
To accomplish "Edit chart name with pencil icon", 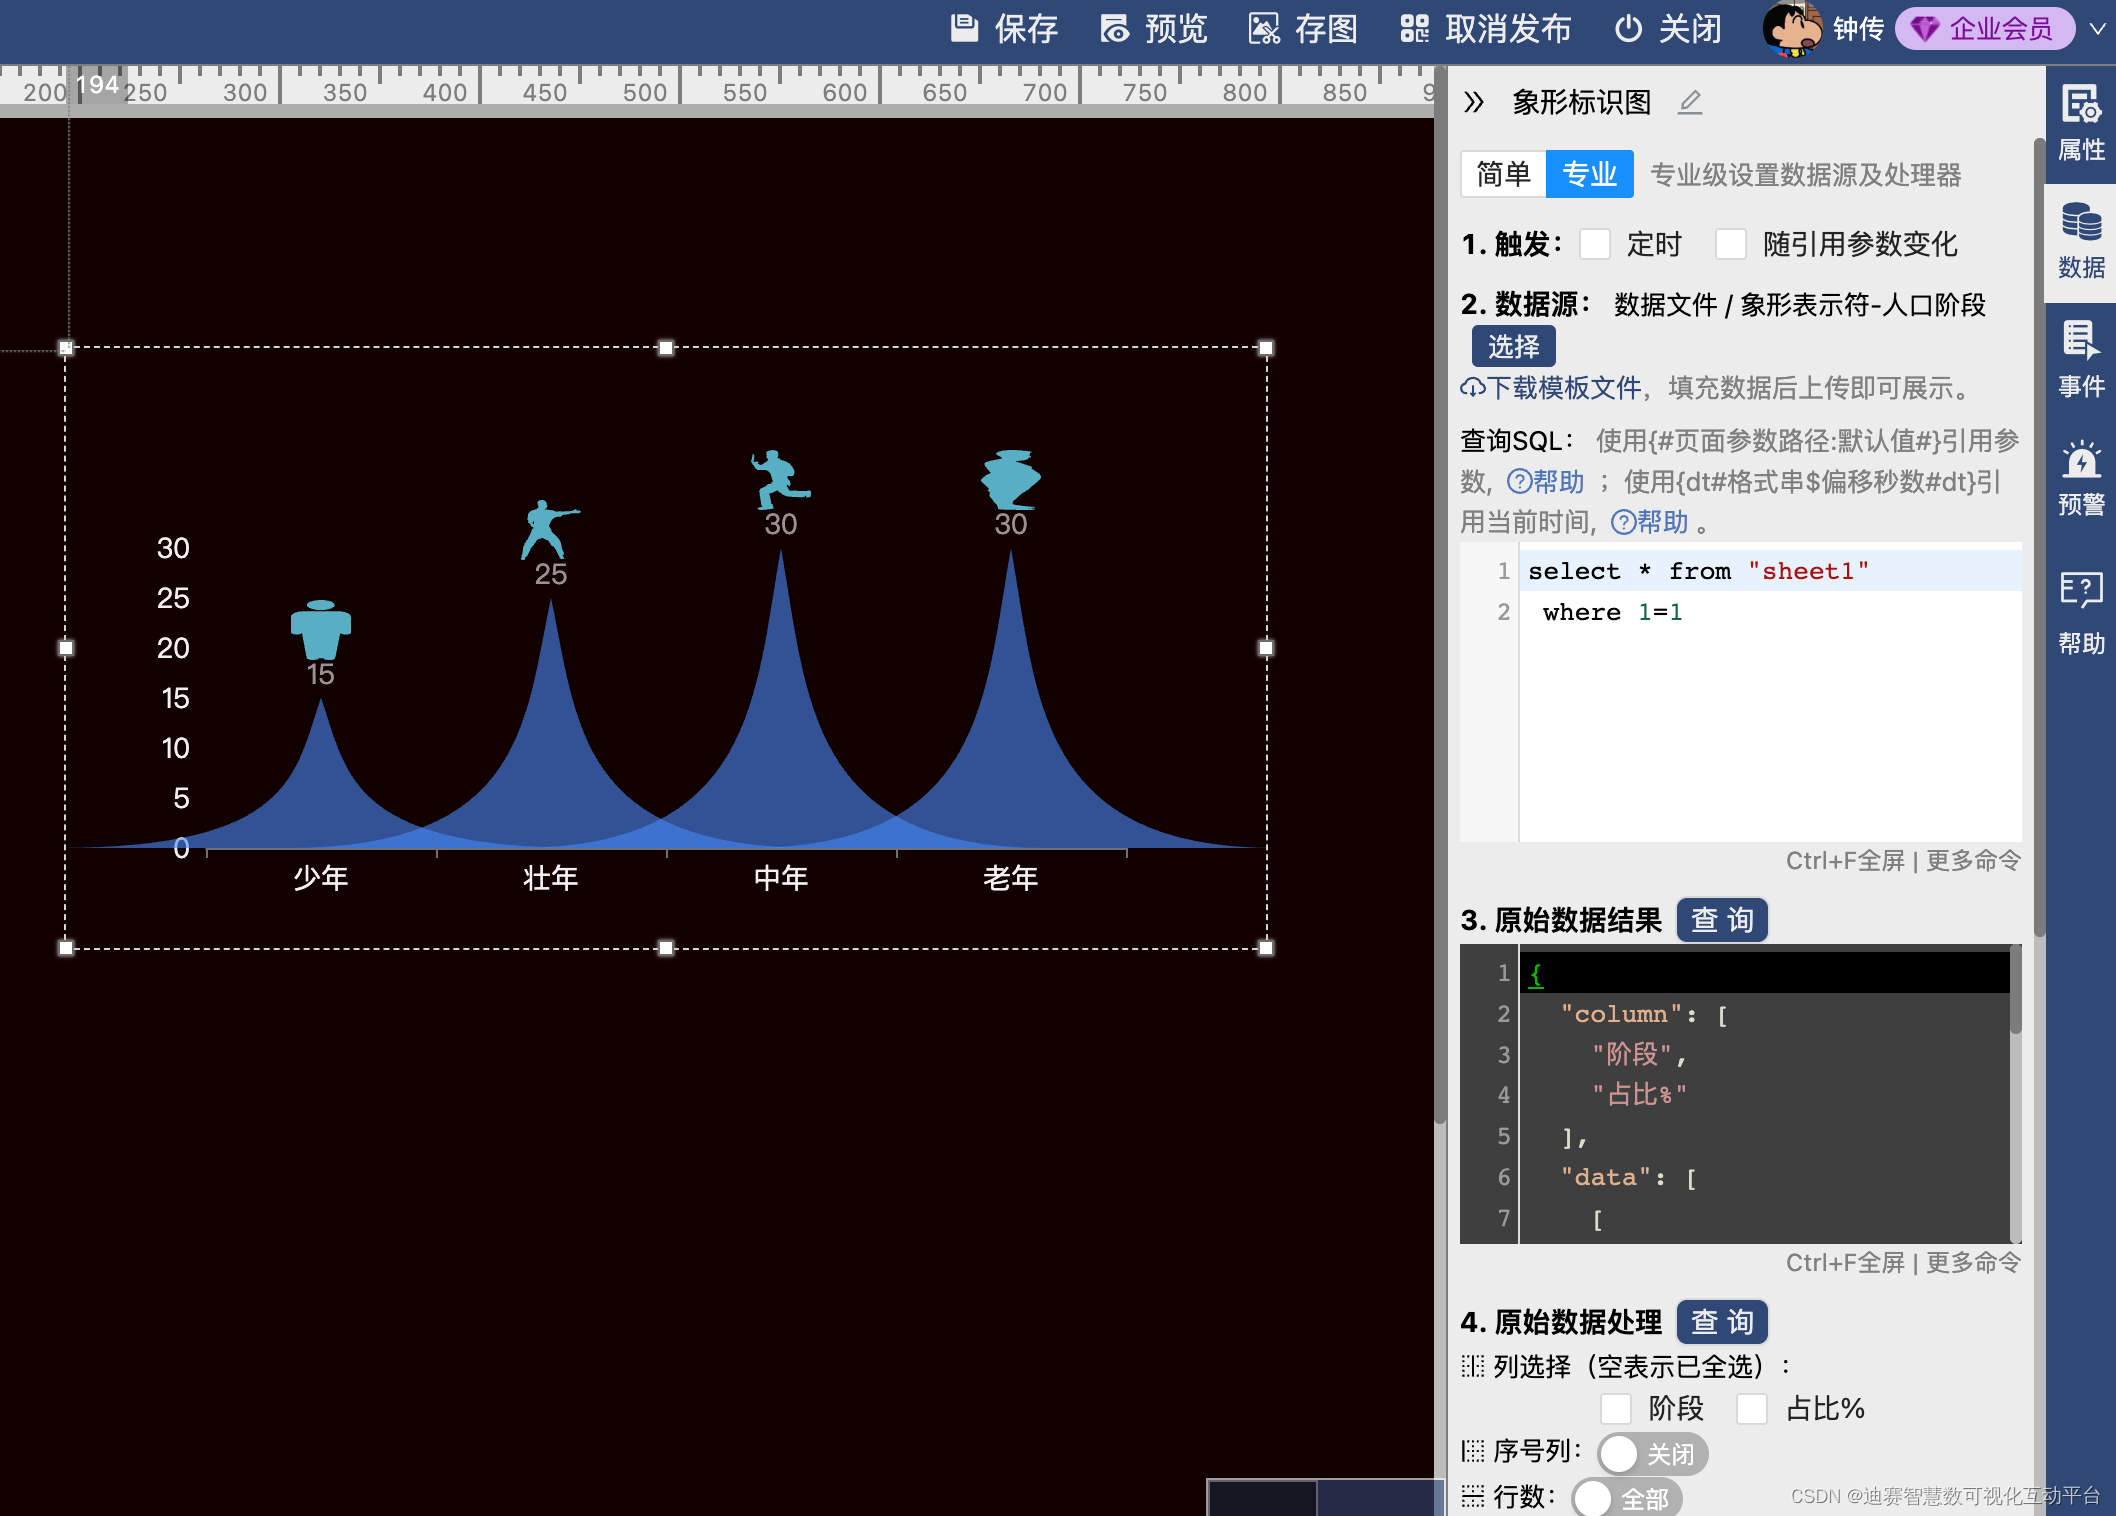I will [x=1689, y=102].
